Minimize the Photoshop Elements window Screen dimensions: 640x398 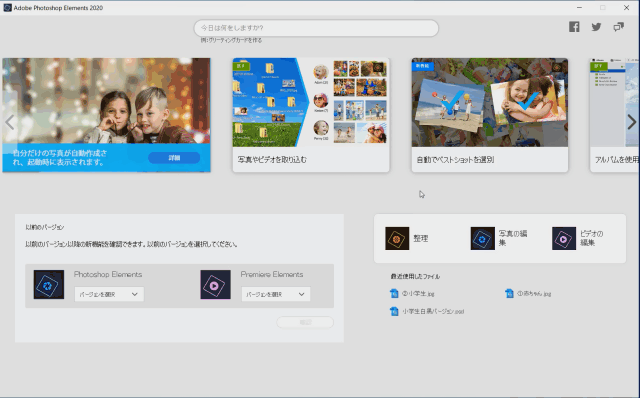(x=579, y=8)
